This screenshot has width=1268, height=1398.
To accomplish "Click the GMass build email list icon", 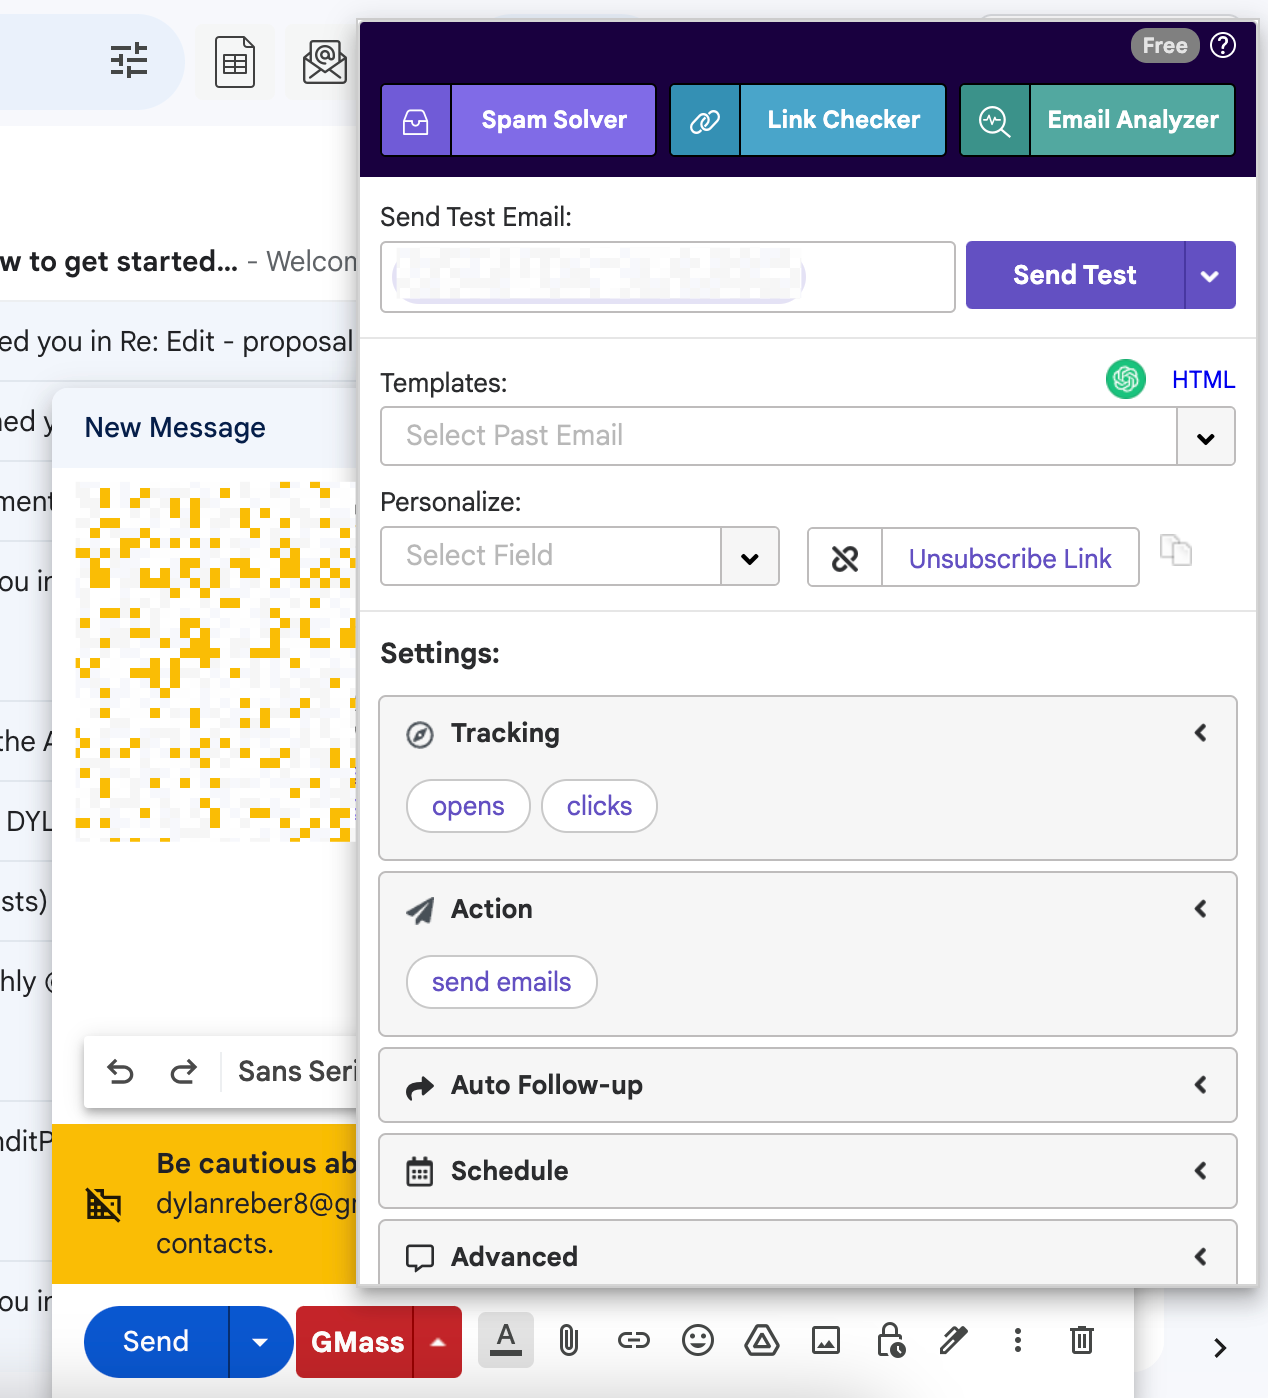I will coord(325,62).
